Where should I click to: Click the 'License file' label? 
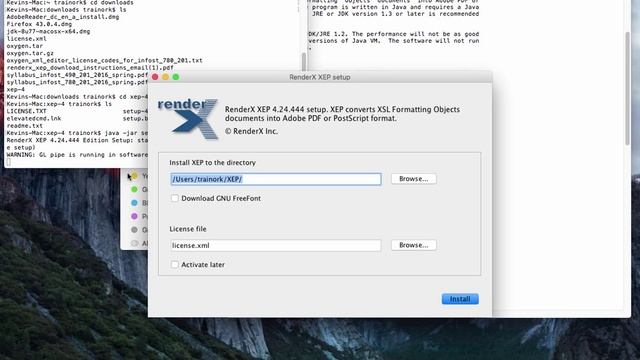188,229
